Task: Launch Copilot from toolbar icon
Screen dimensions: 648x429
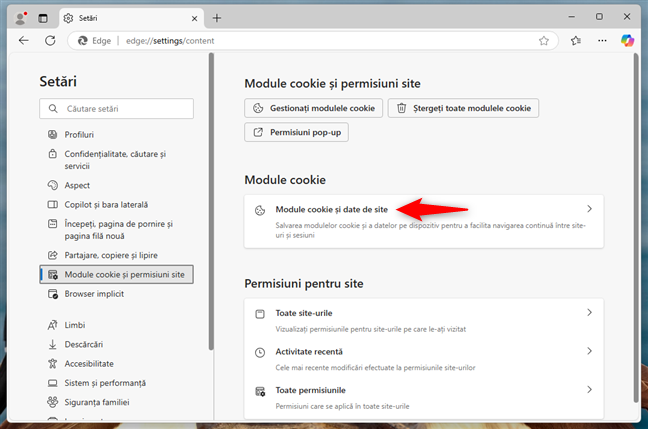Action: [627, 41]
